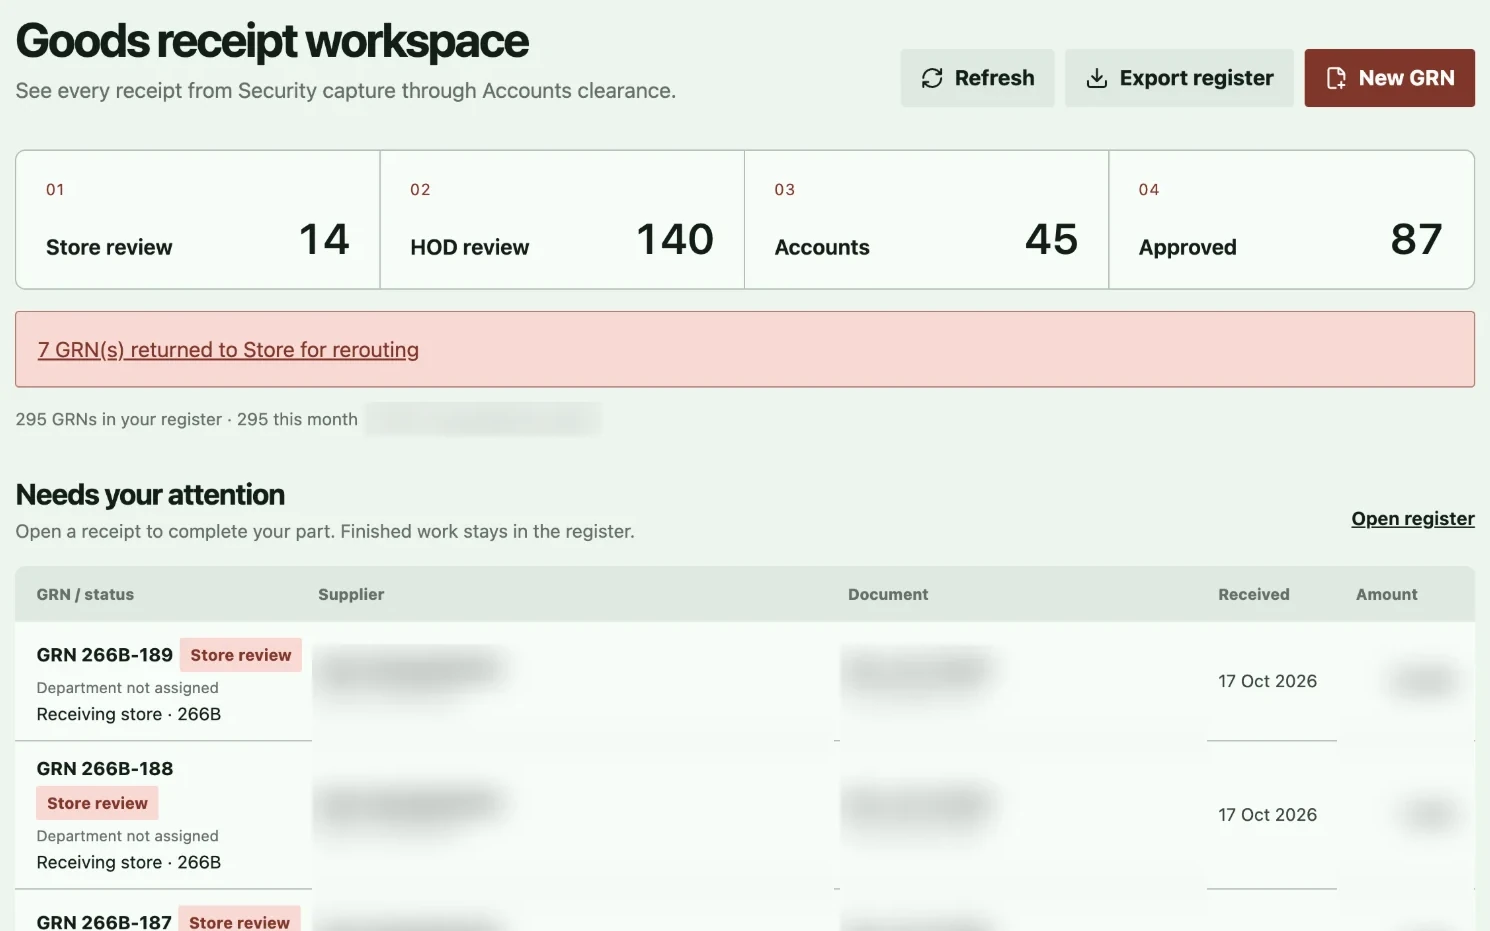The height and width of the screenshot is (931, 1490).
Task: Create a New GRN
Action: (x=1389, y=78)
